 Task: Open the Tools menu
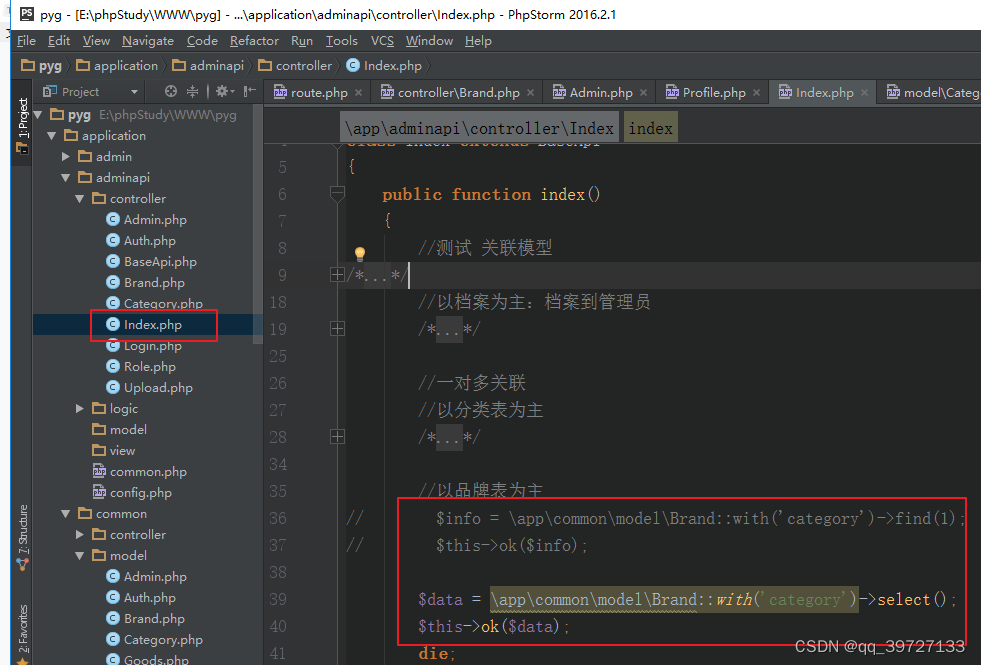click(342, 41)
